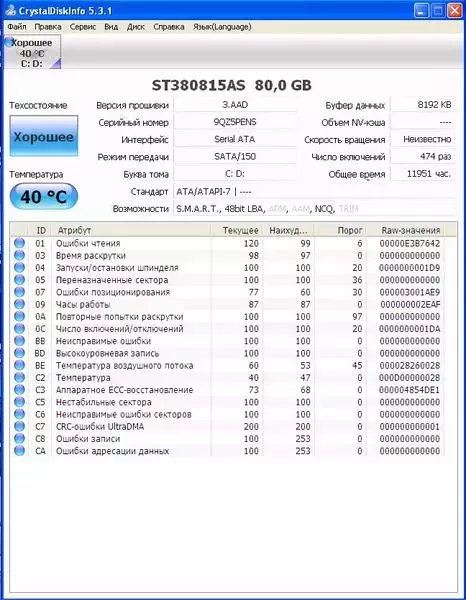
Task: Click the Буква тома field C: D:
Action: click(x=235, y=174)
